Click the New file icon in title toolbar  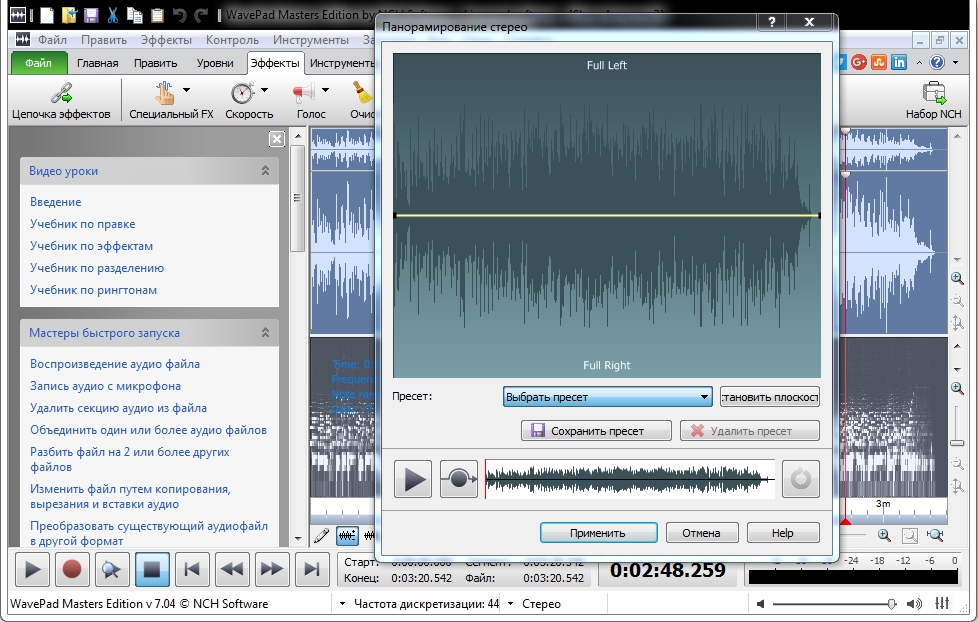[x=47, y=15]
